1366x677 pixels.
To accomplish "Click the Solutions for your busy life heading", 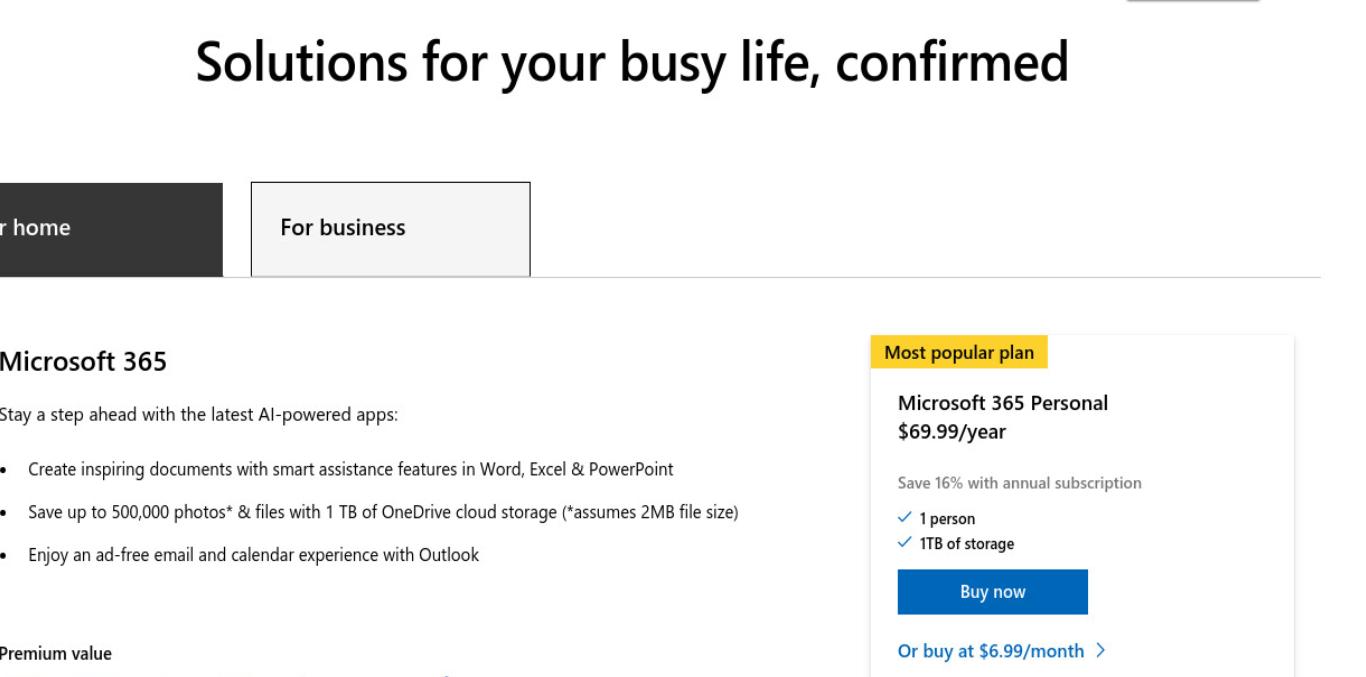I will [632, 62].
